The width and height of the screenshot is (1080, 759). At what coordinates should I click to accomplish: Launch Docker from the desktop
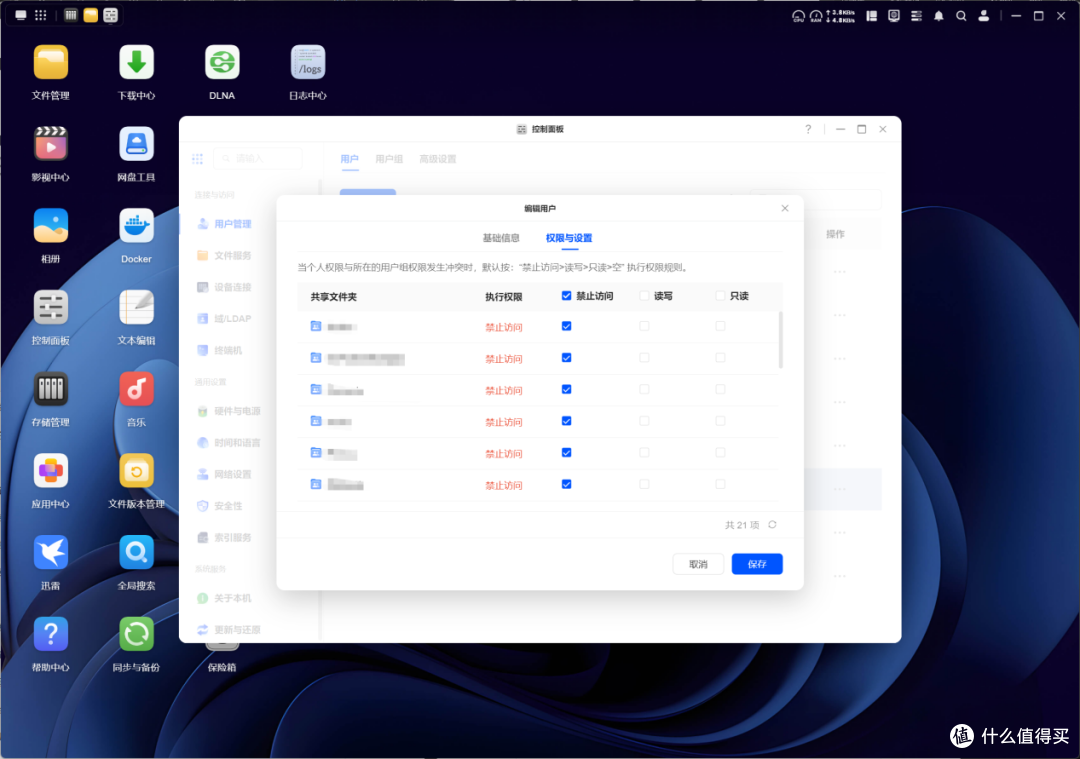[136, 226]
